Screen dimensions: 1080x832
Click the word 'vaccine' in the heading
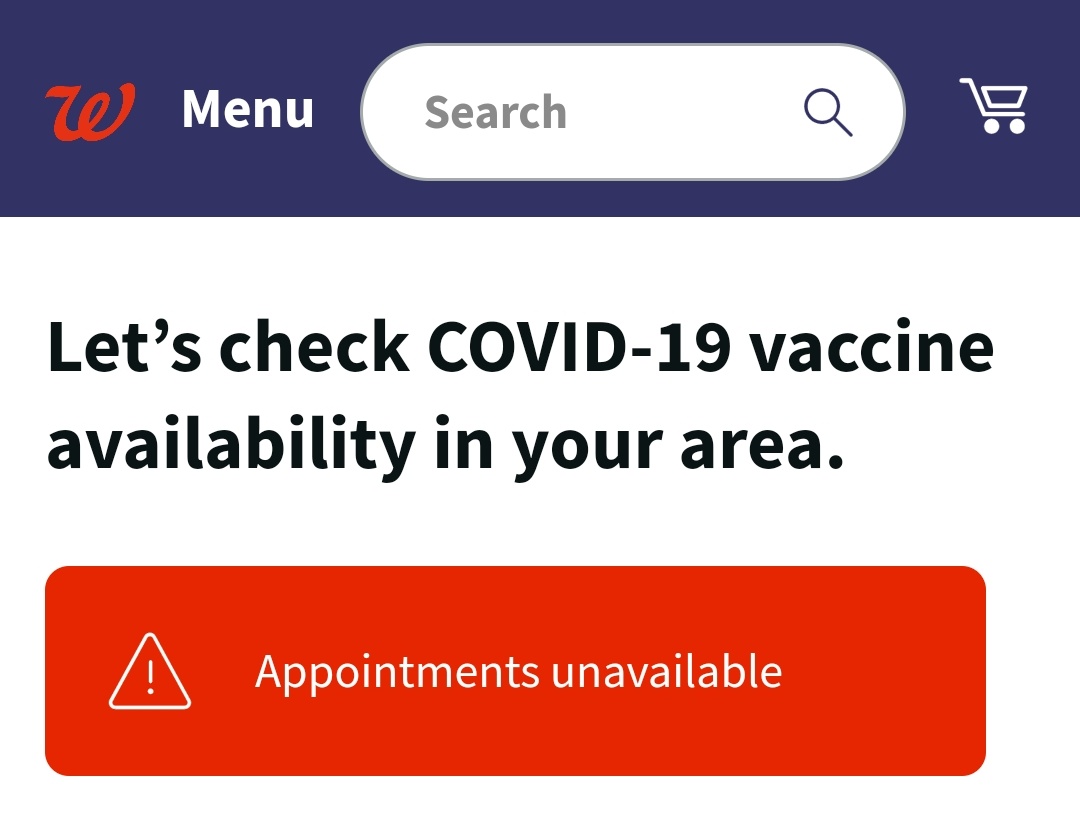872,348
